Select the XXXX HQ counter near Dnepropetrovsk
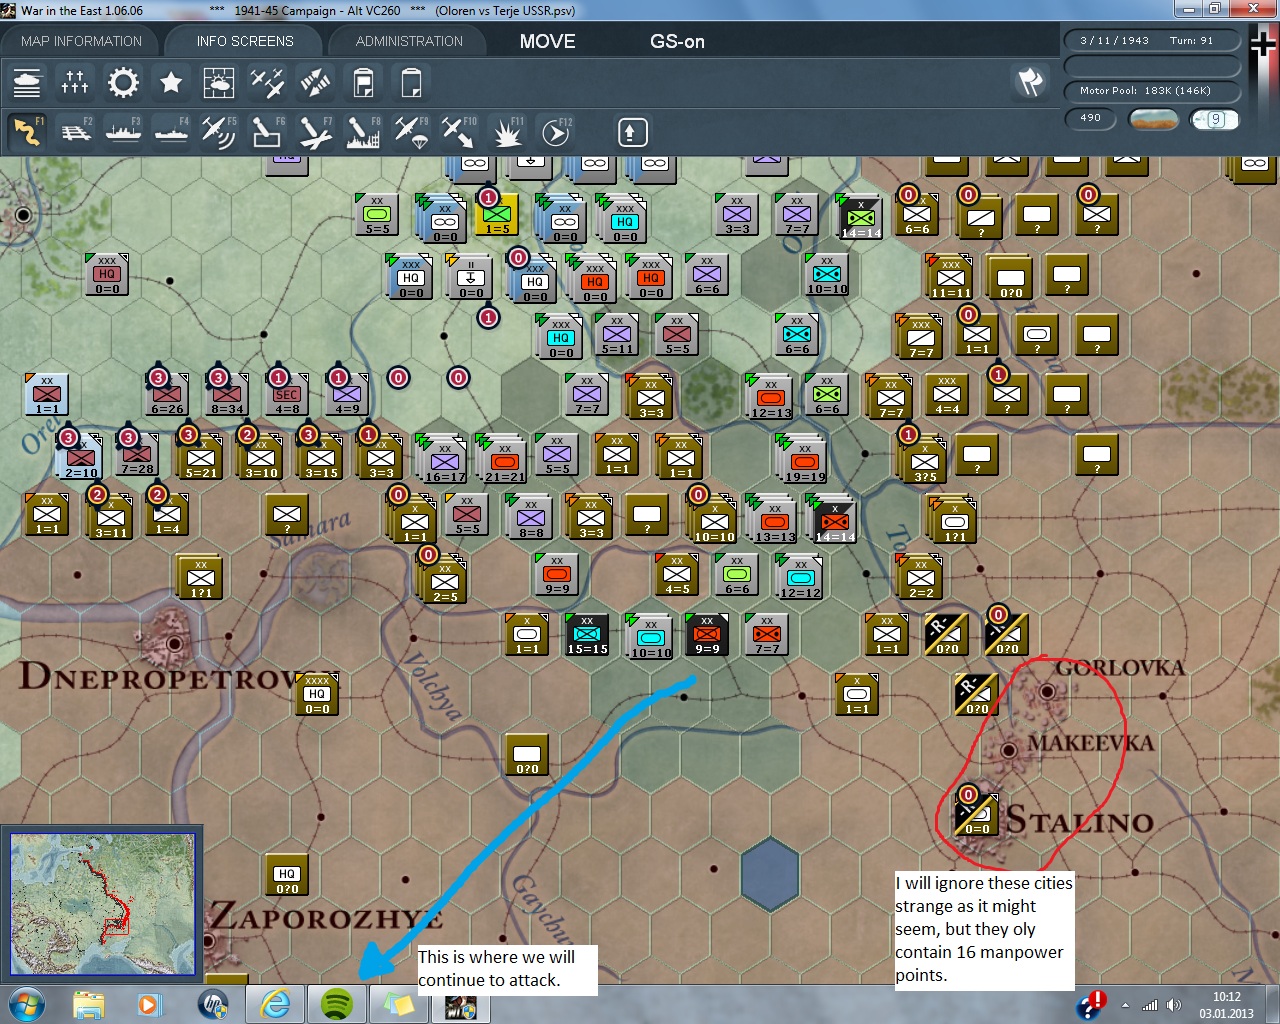 coord(317,694)
